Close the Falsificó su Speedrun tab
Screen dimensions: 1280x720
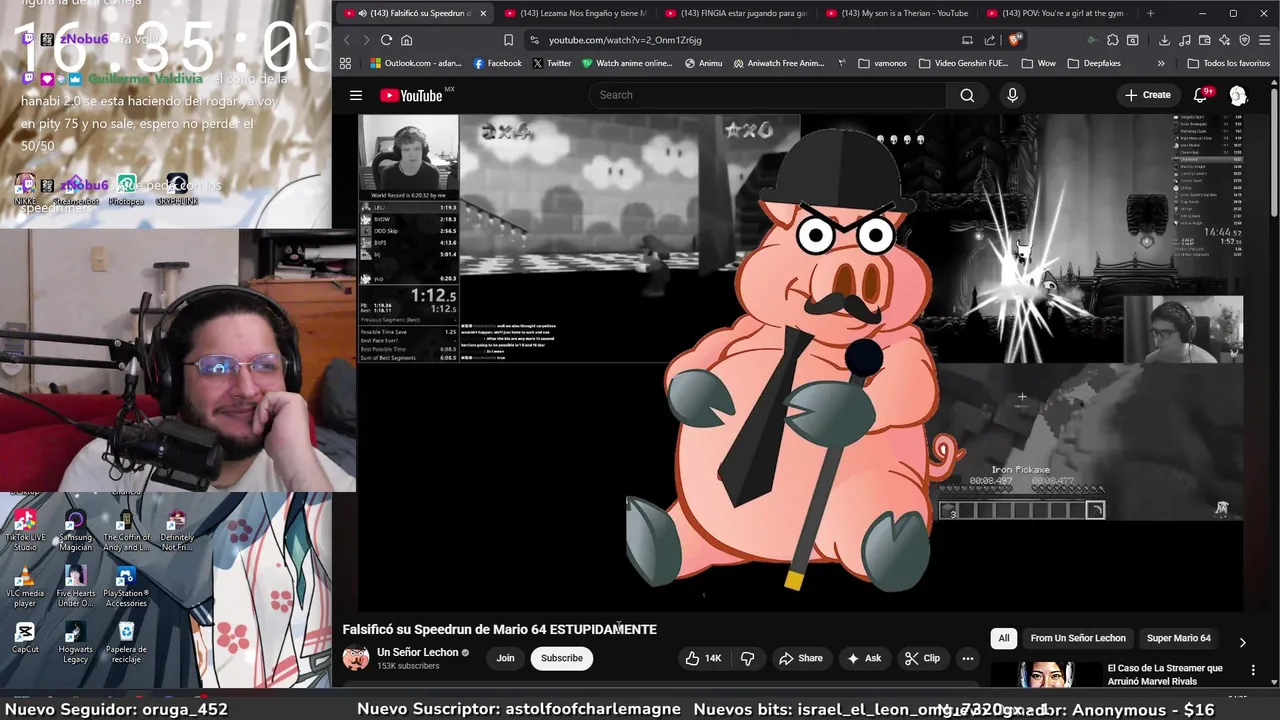(x=483, y=13)
